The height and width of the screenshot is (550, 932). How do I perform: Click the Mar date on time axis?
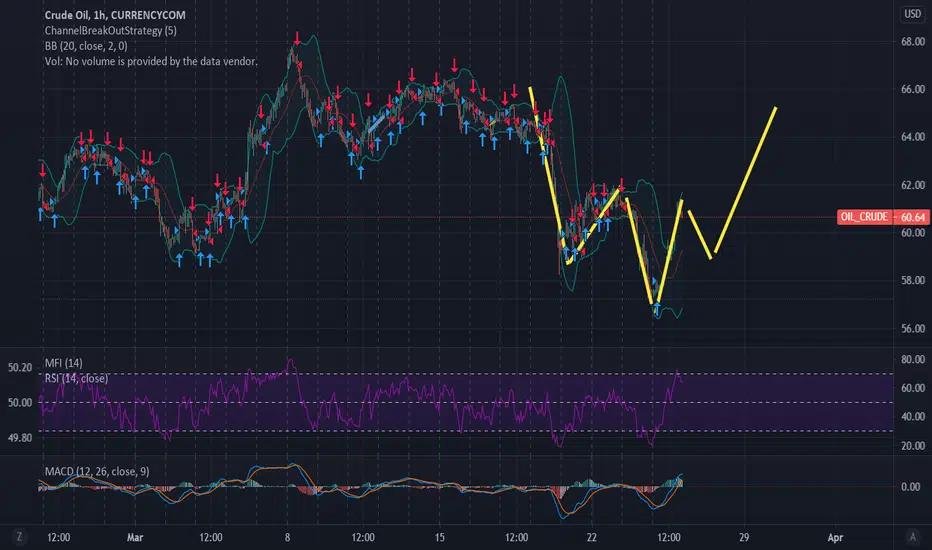pos(135,538)
